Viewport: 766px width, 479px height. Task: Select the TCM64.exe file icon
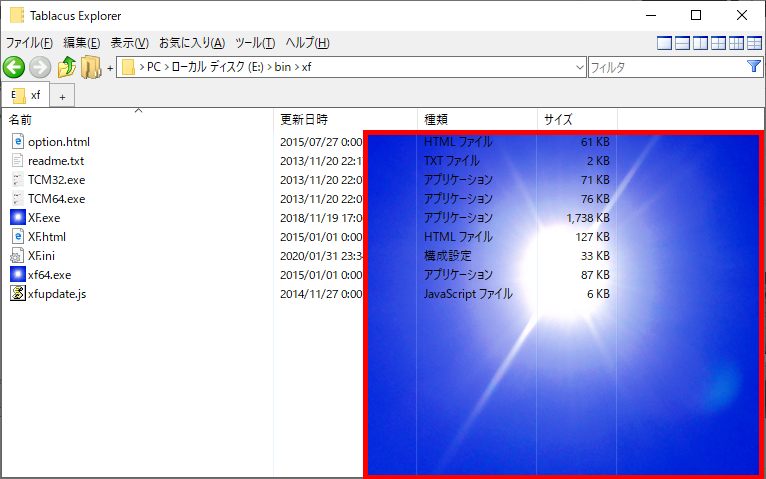18,199
